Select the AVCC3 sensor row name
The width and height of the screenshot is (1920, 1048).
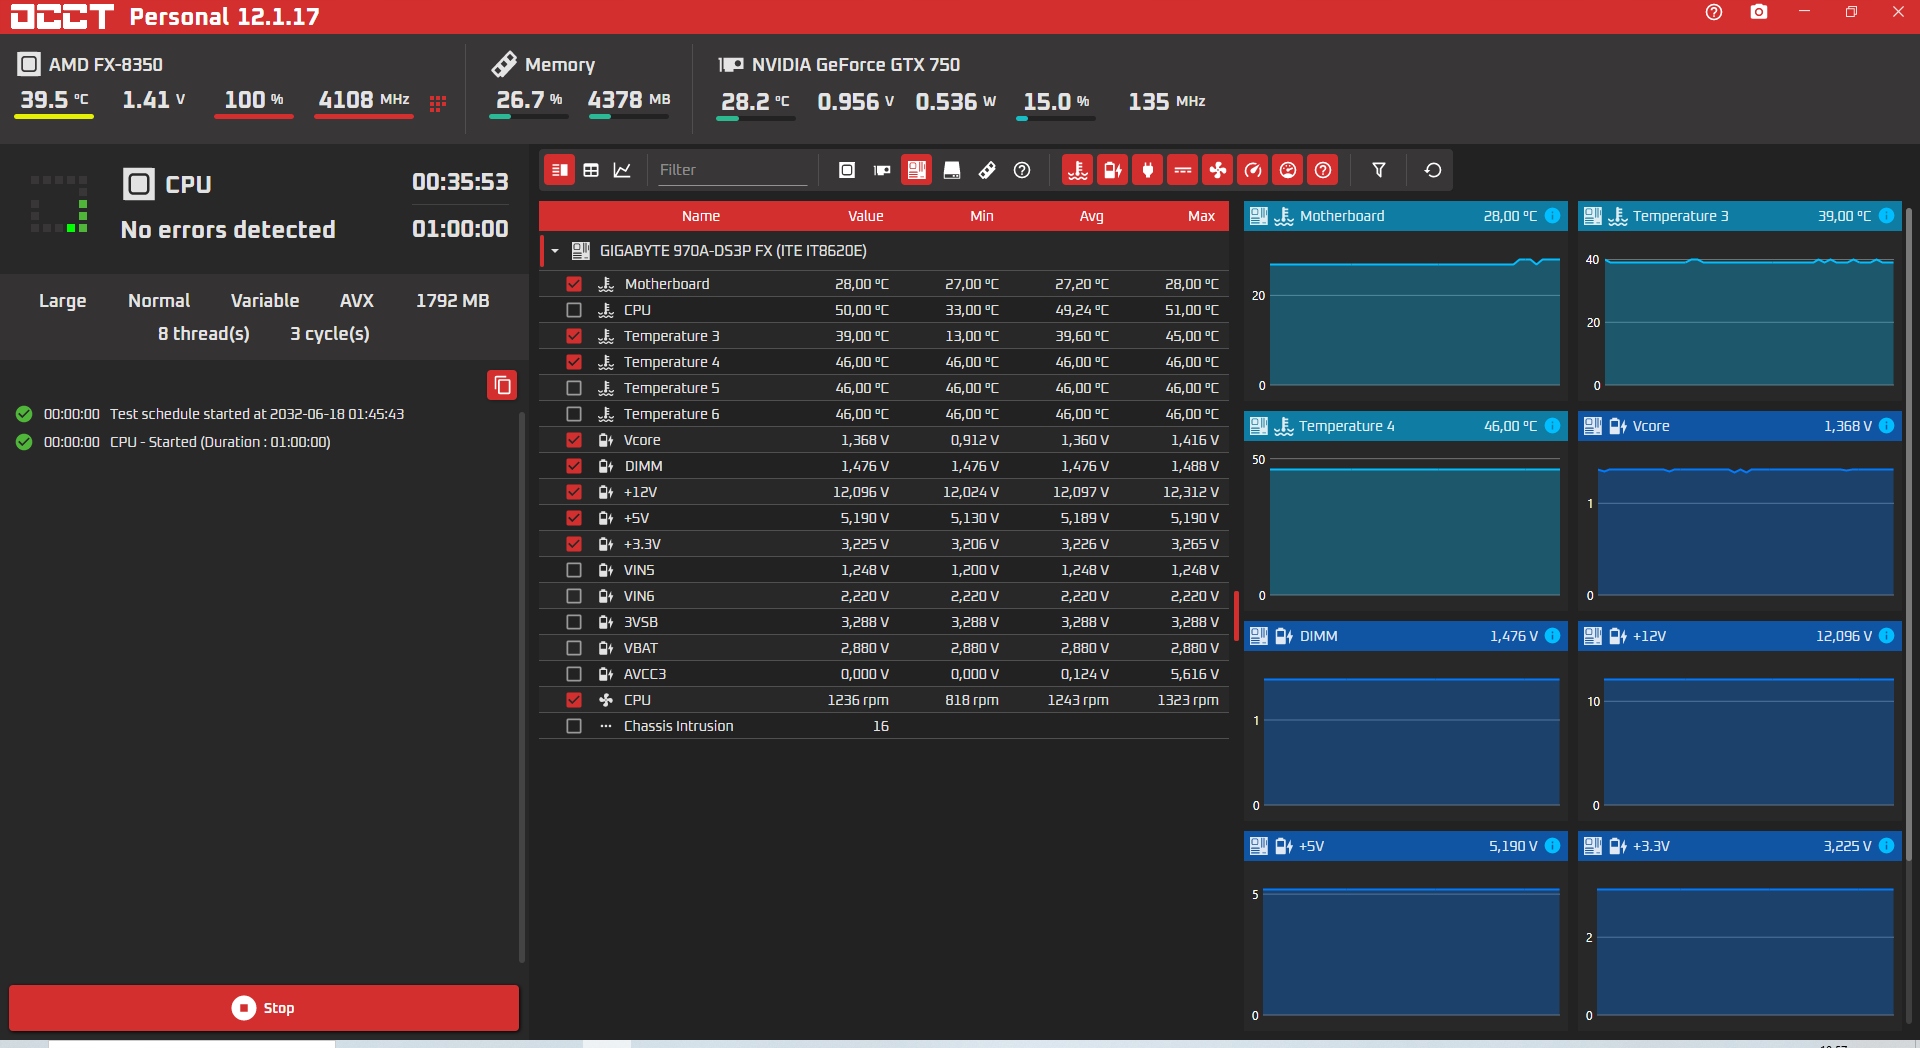click(x=645, y=674)
